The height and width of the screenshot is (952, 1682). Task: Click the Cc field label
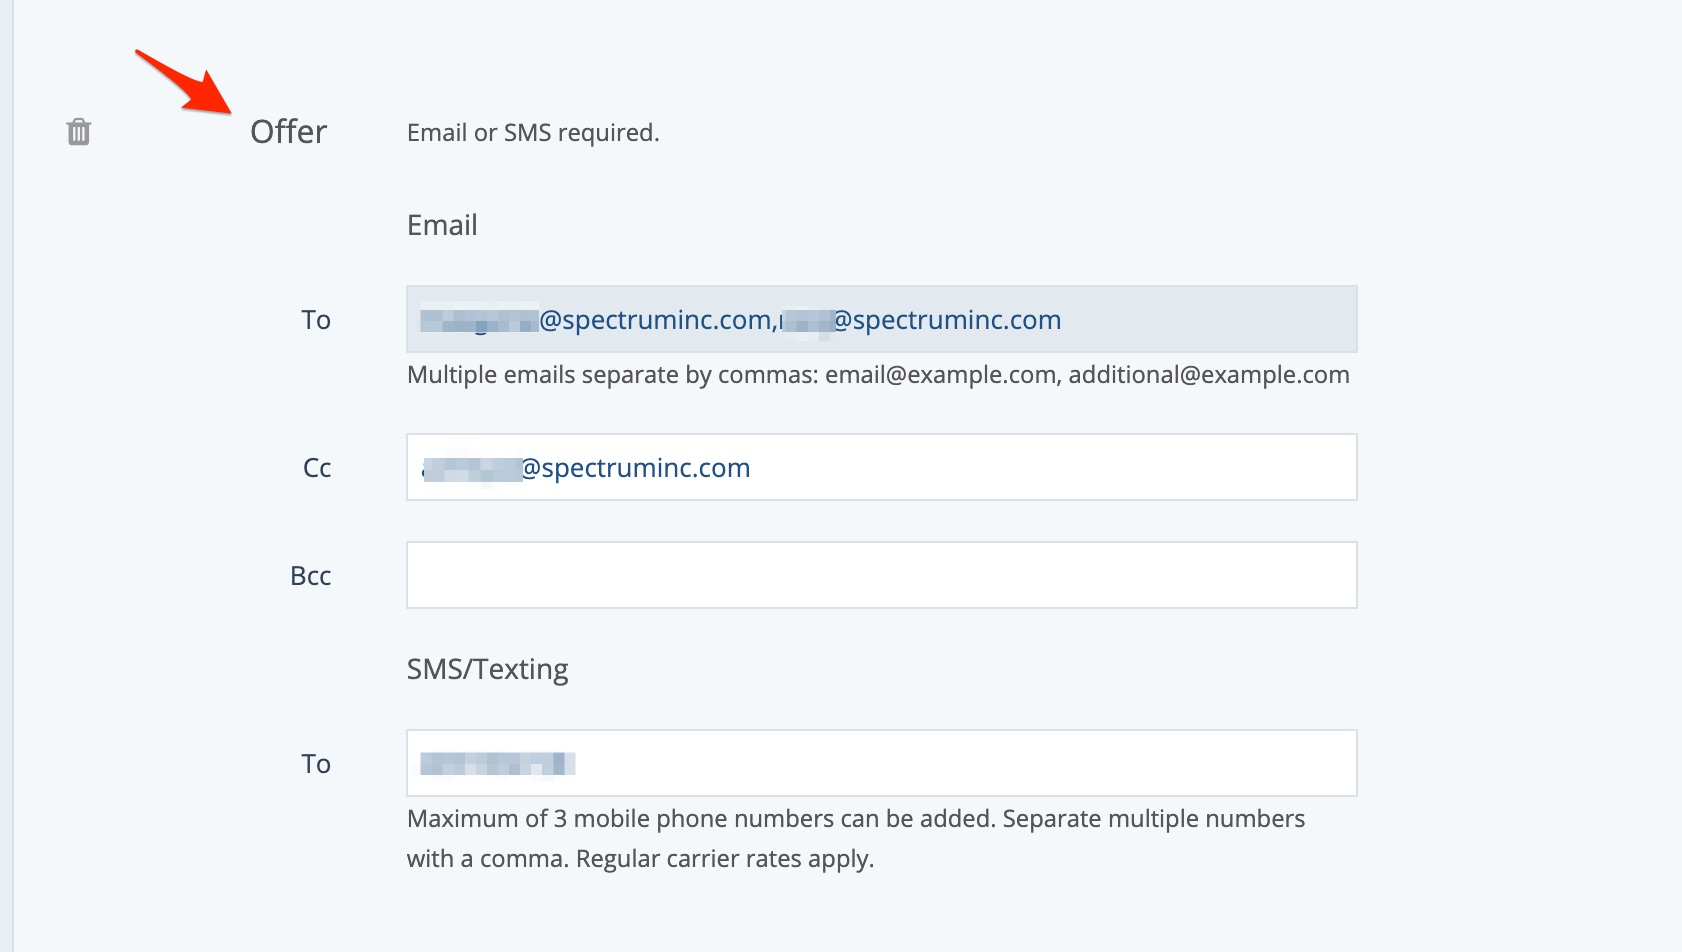click(317, 468)
